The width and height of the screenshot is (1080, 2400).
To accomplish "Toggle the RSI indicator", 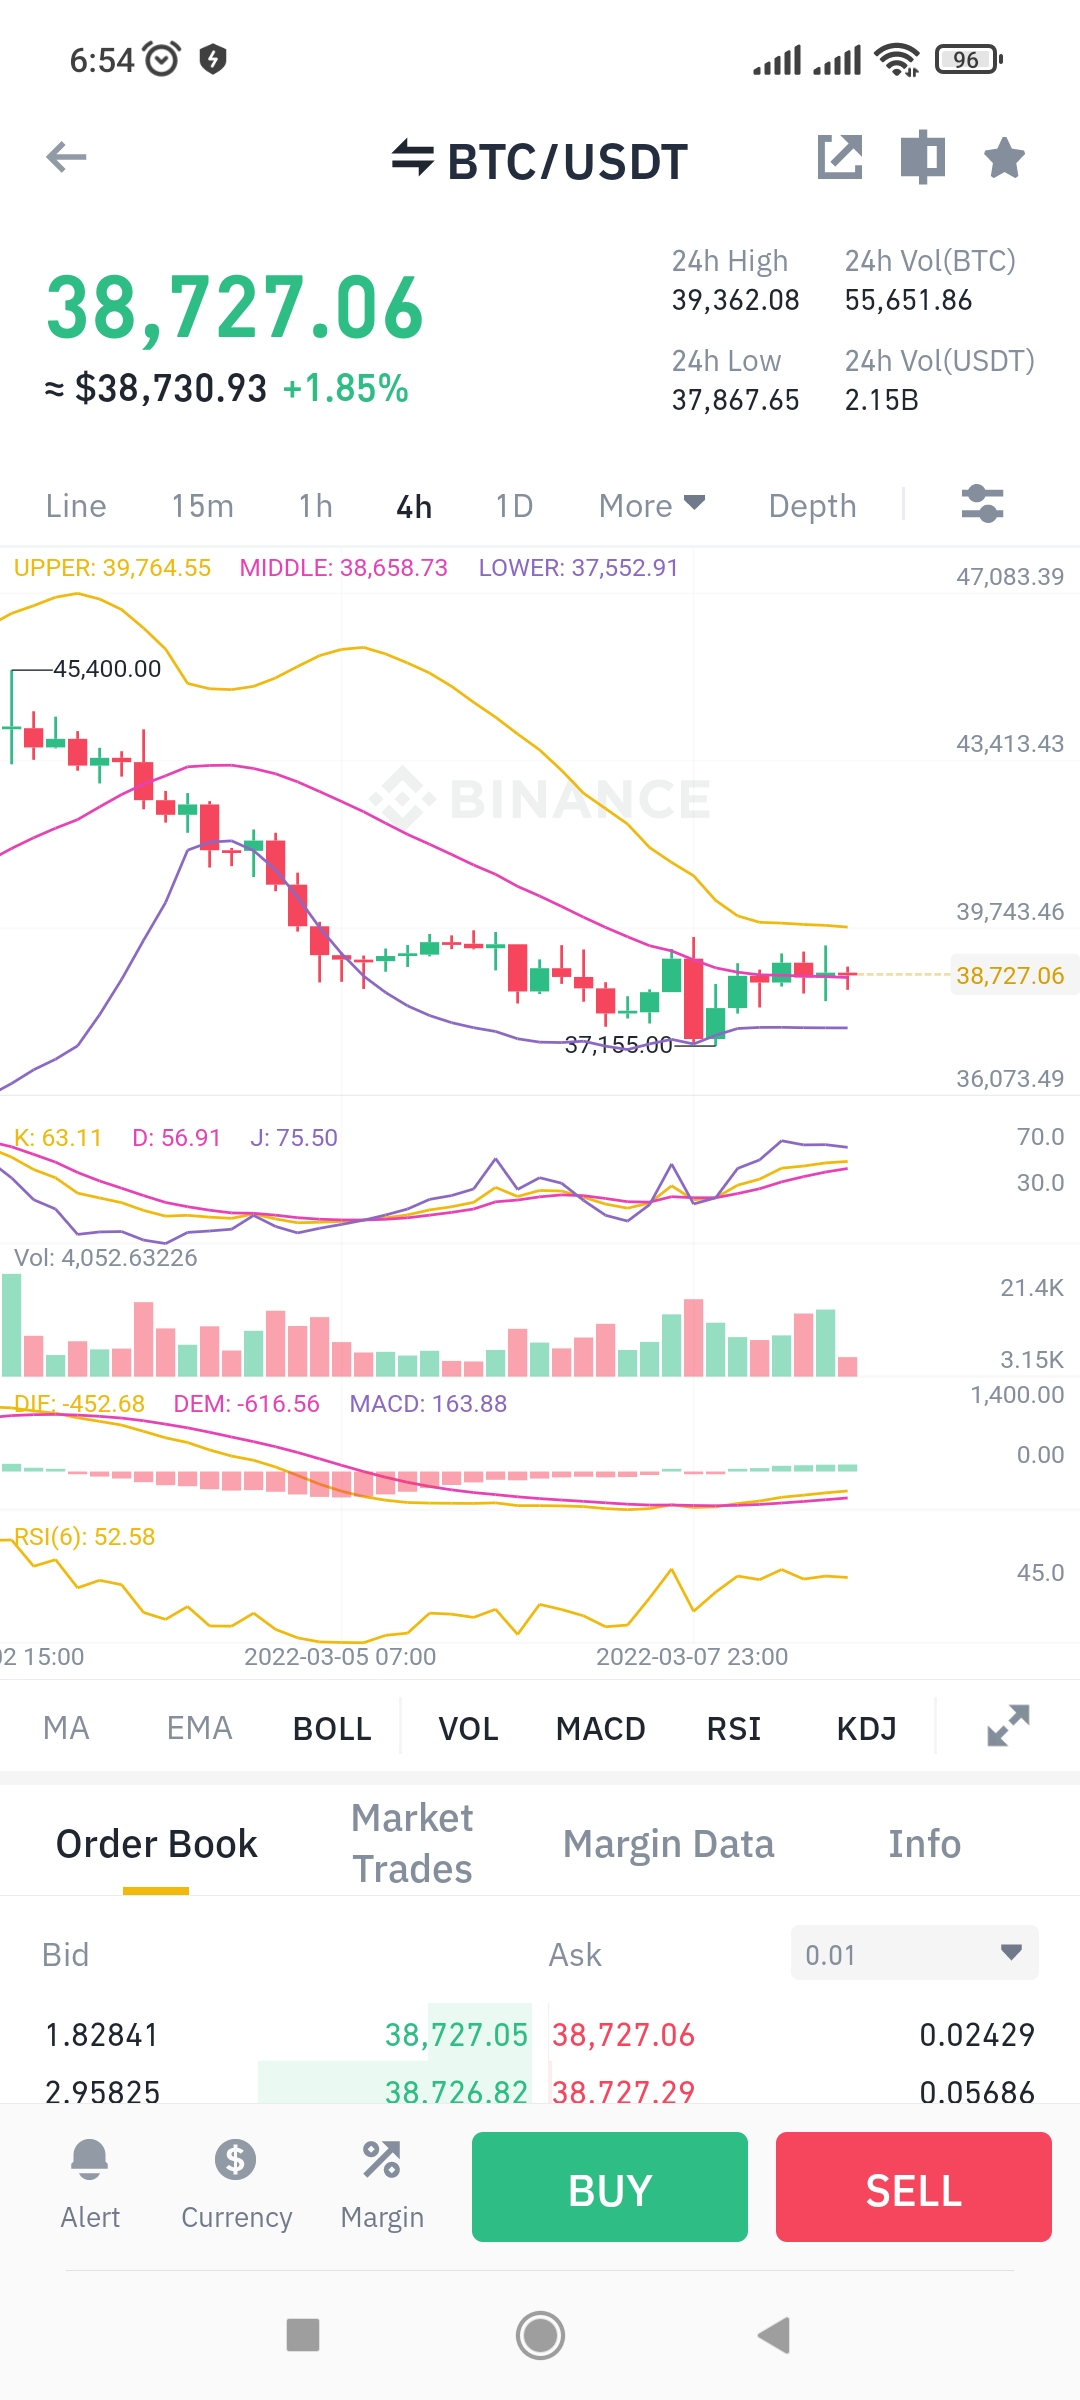I will tap(734, 1728).
